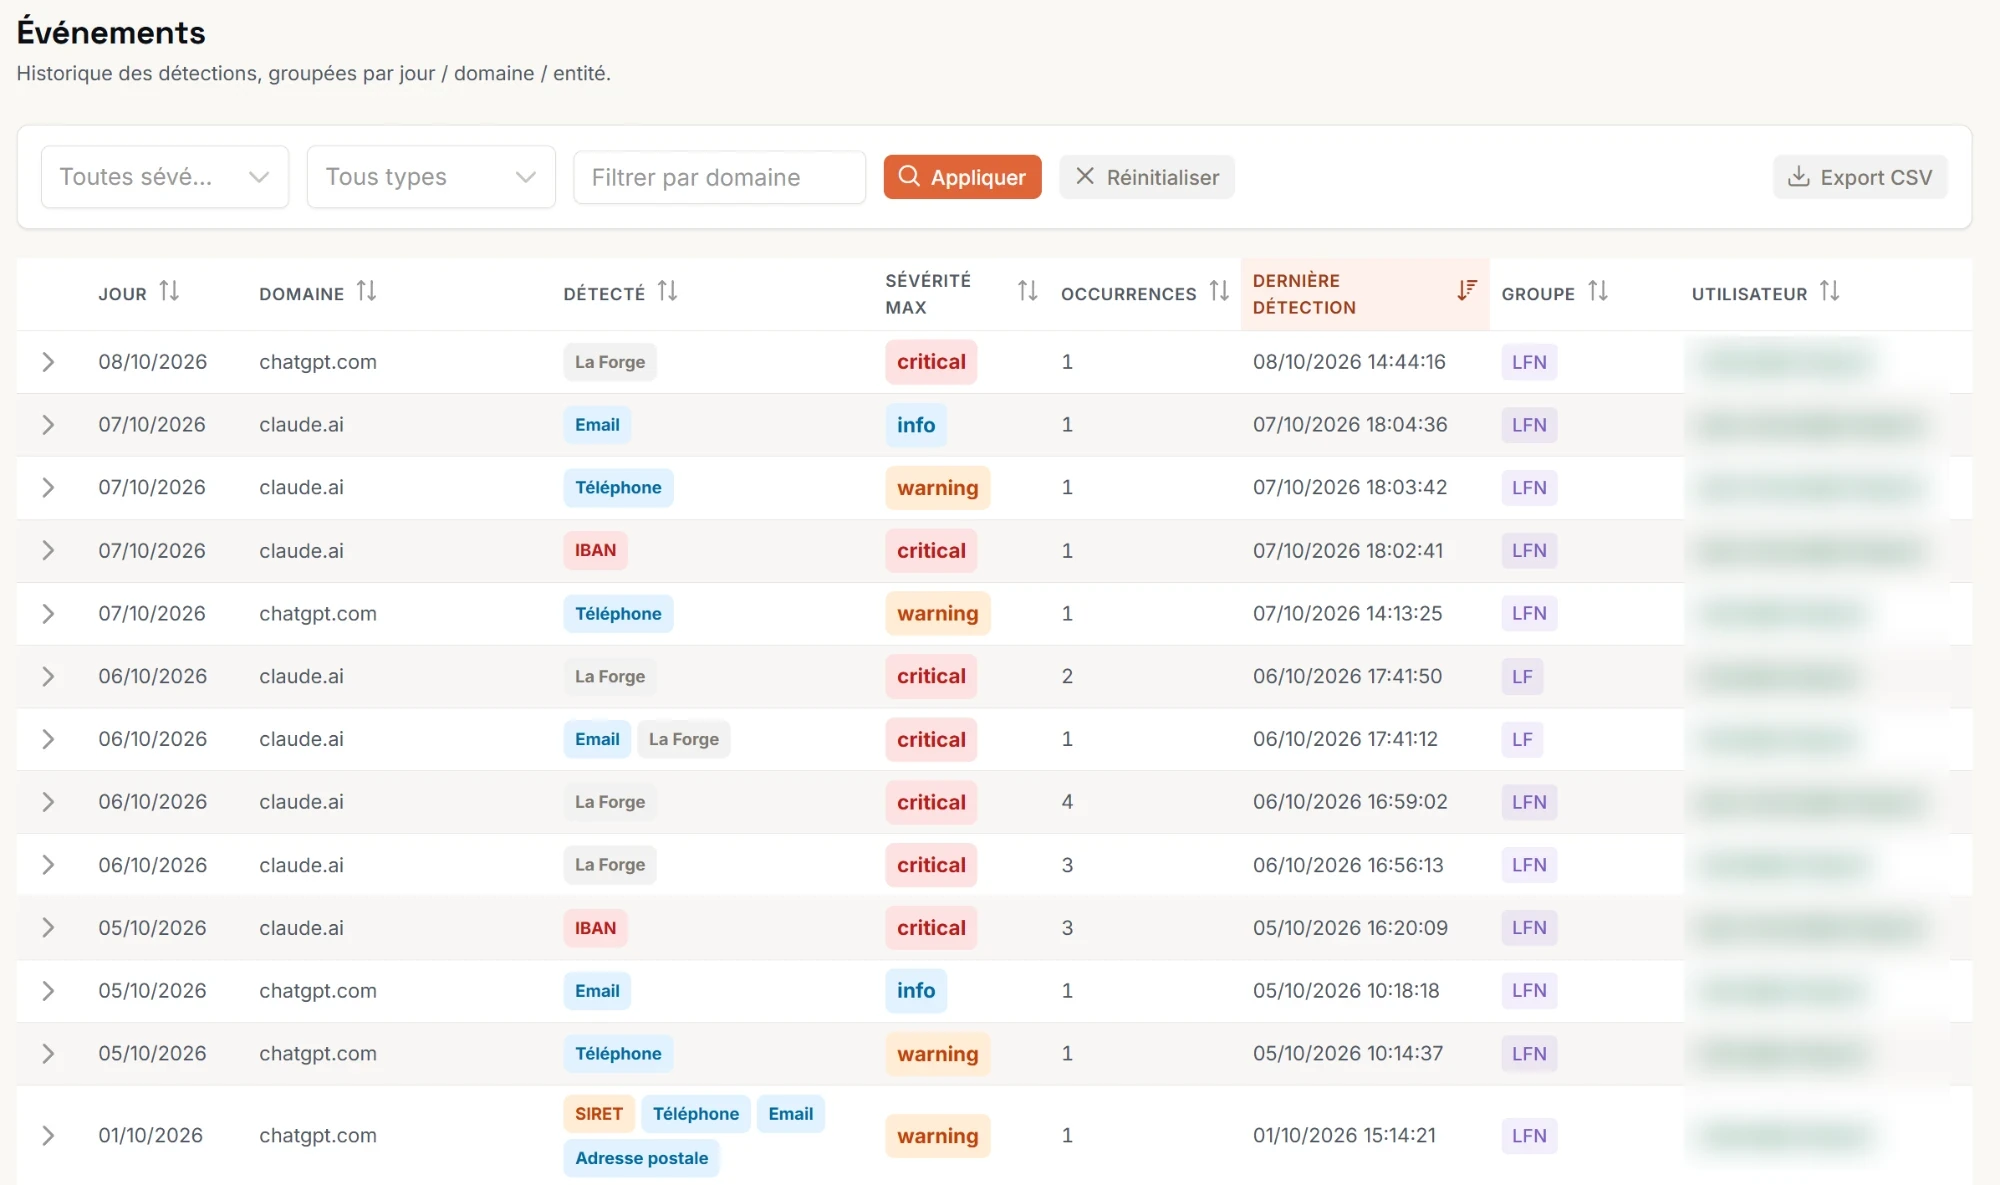Click the LFN badge in 08/10/2026 row
Image resolution: width=2000 pixels, height=1185 pixels.
[x=1529, y=362]
